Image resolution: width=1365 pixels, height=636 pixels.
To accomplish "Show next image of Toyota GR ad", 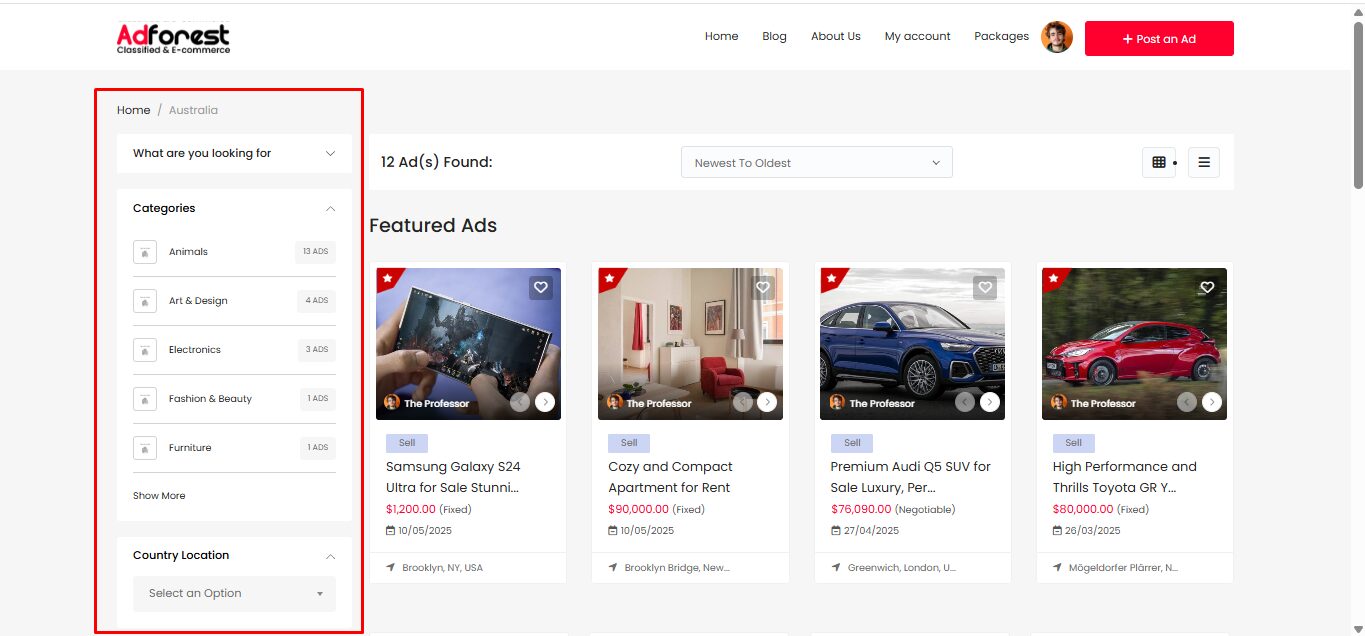I will pos(1211,402).
